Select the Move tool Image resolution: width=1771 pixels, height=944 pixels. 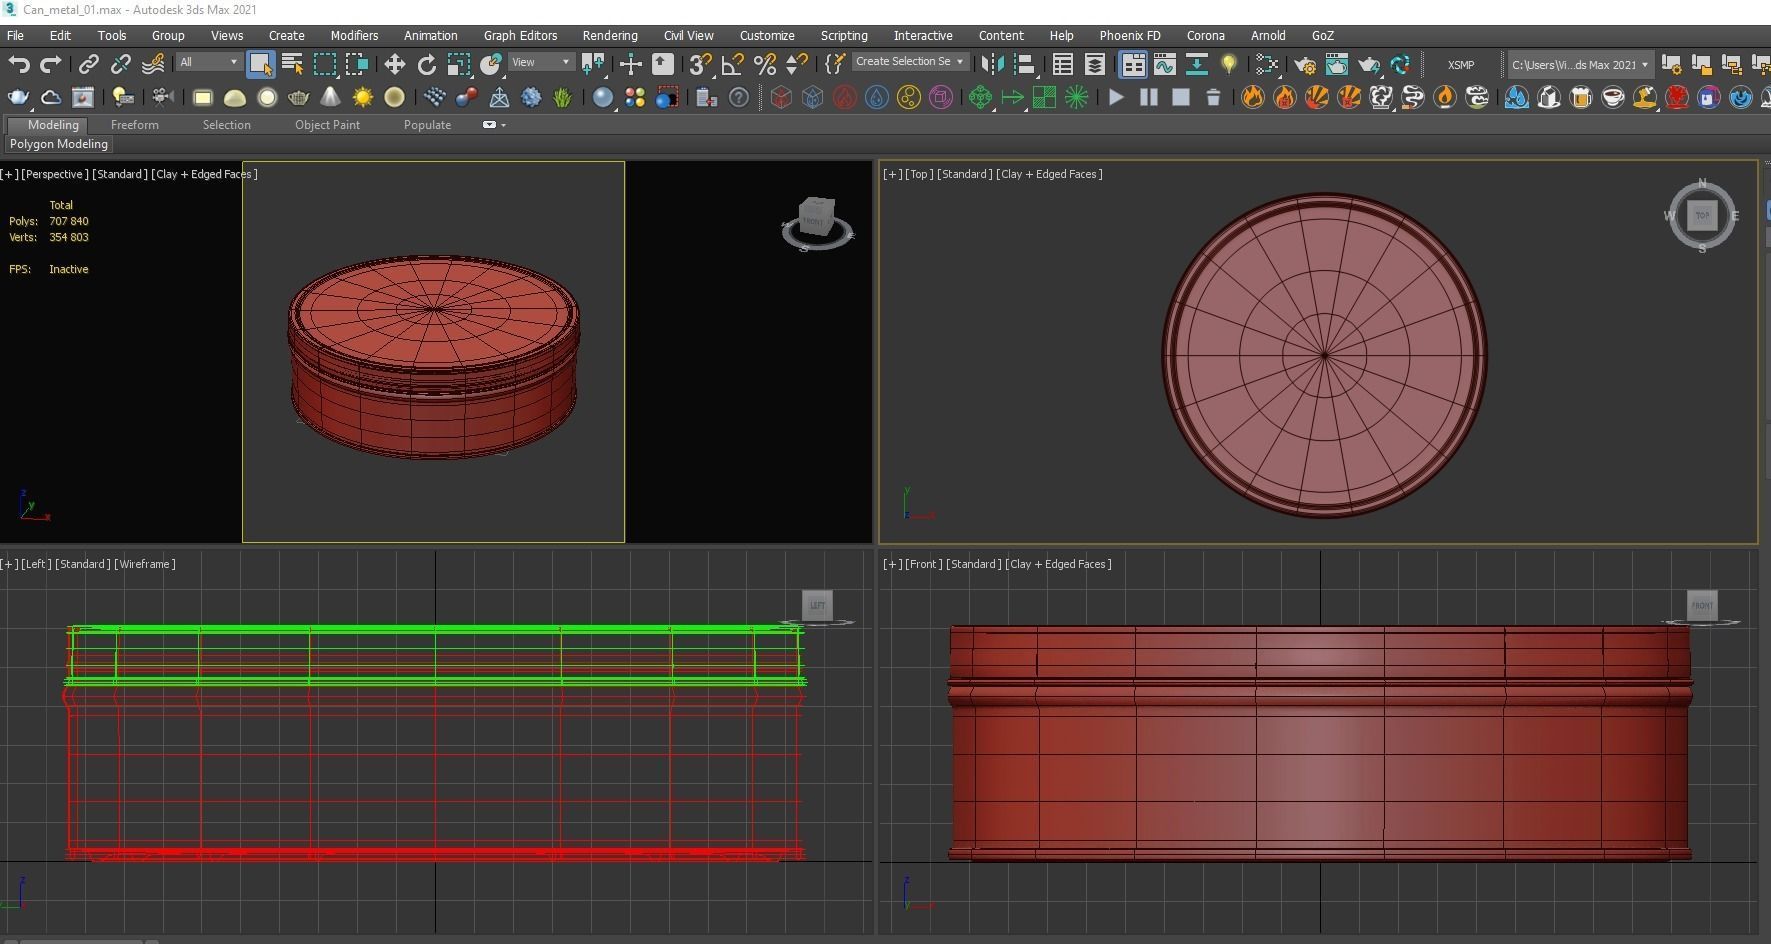[x=394, y=64]
